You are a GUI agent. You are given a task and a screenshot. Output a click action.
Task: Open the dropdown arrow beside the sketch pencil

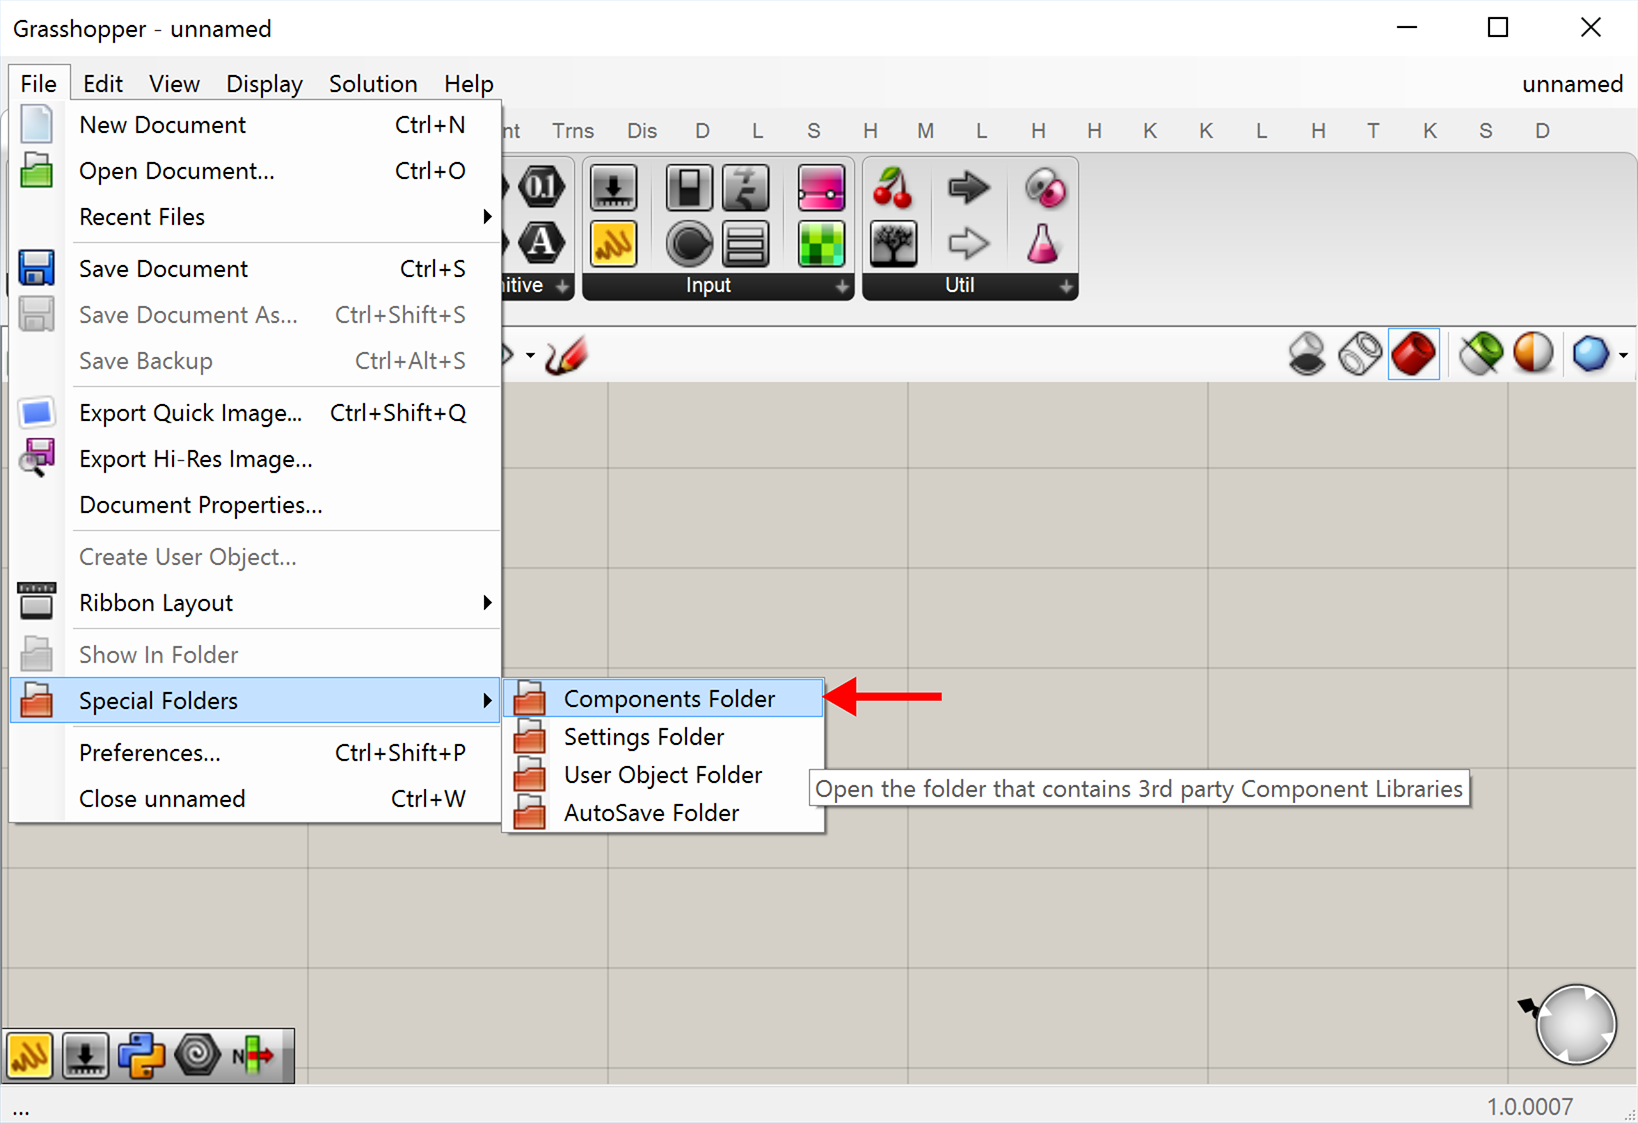530,355
